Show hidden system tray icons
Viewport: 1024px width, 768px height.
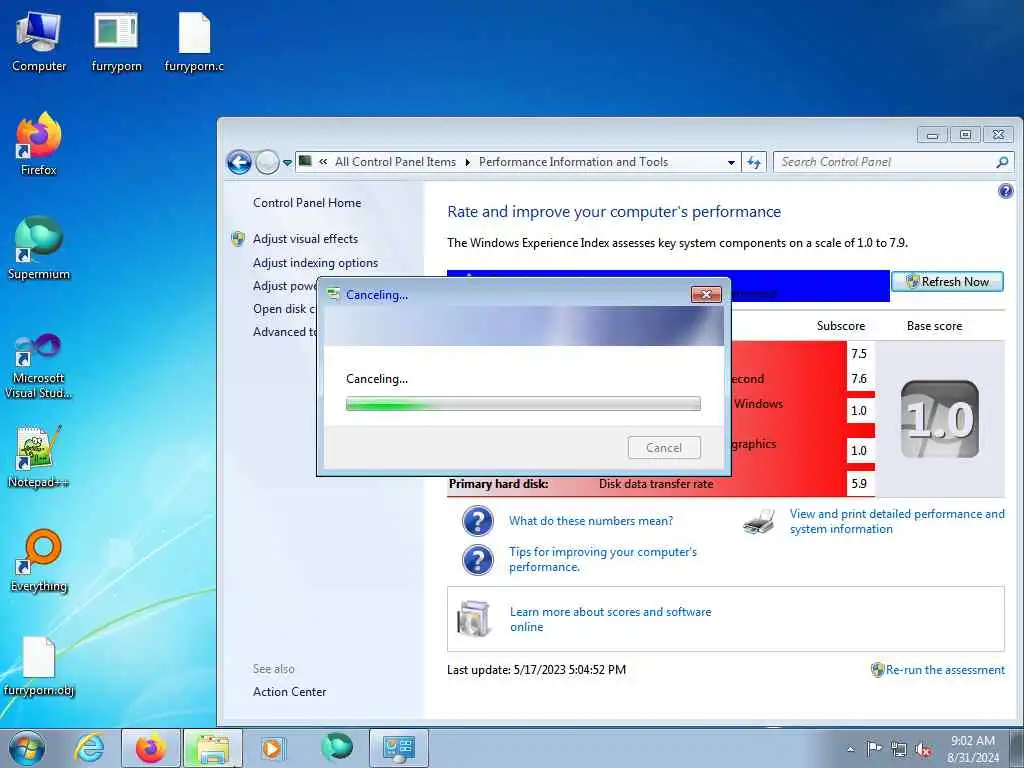coord(850,749)
